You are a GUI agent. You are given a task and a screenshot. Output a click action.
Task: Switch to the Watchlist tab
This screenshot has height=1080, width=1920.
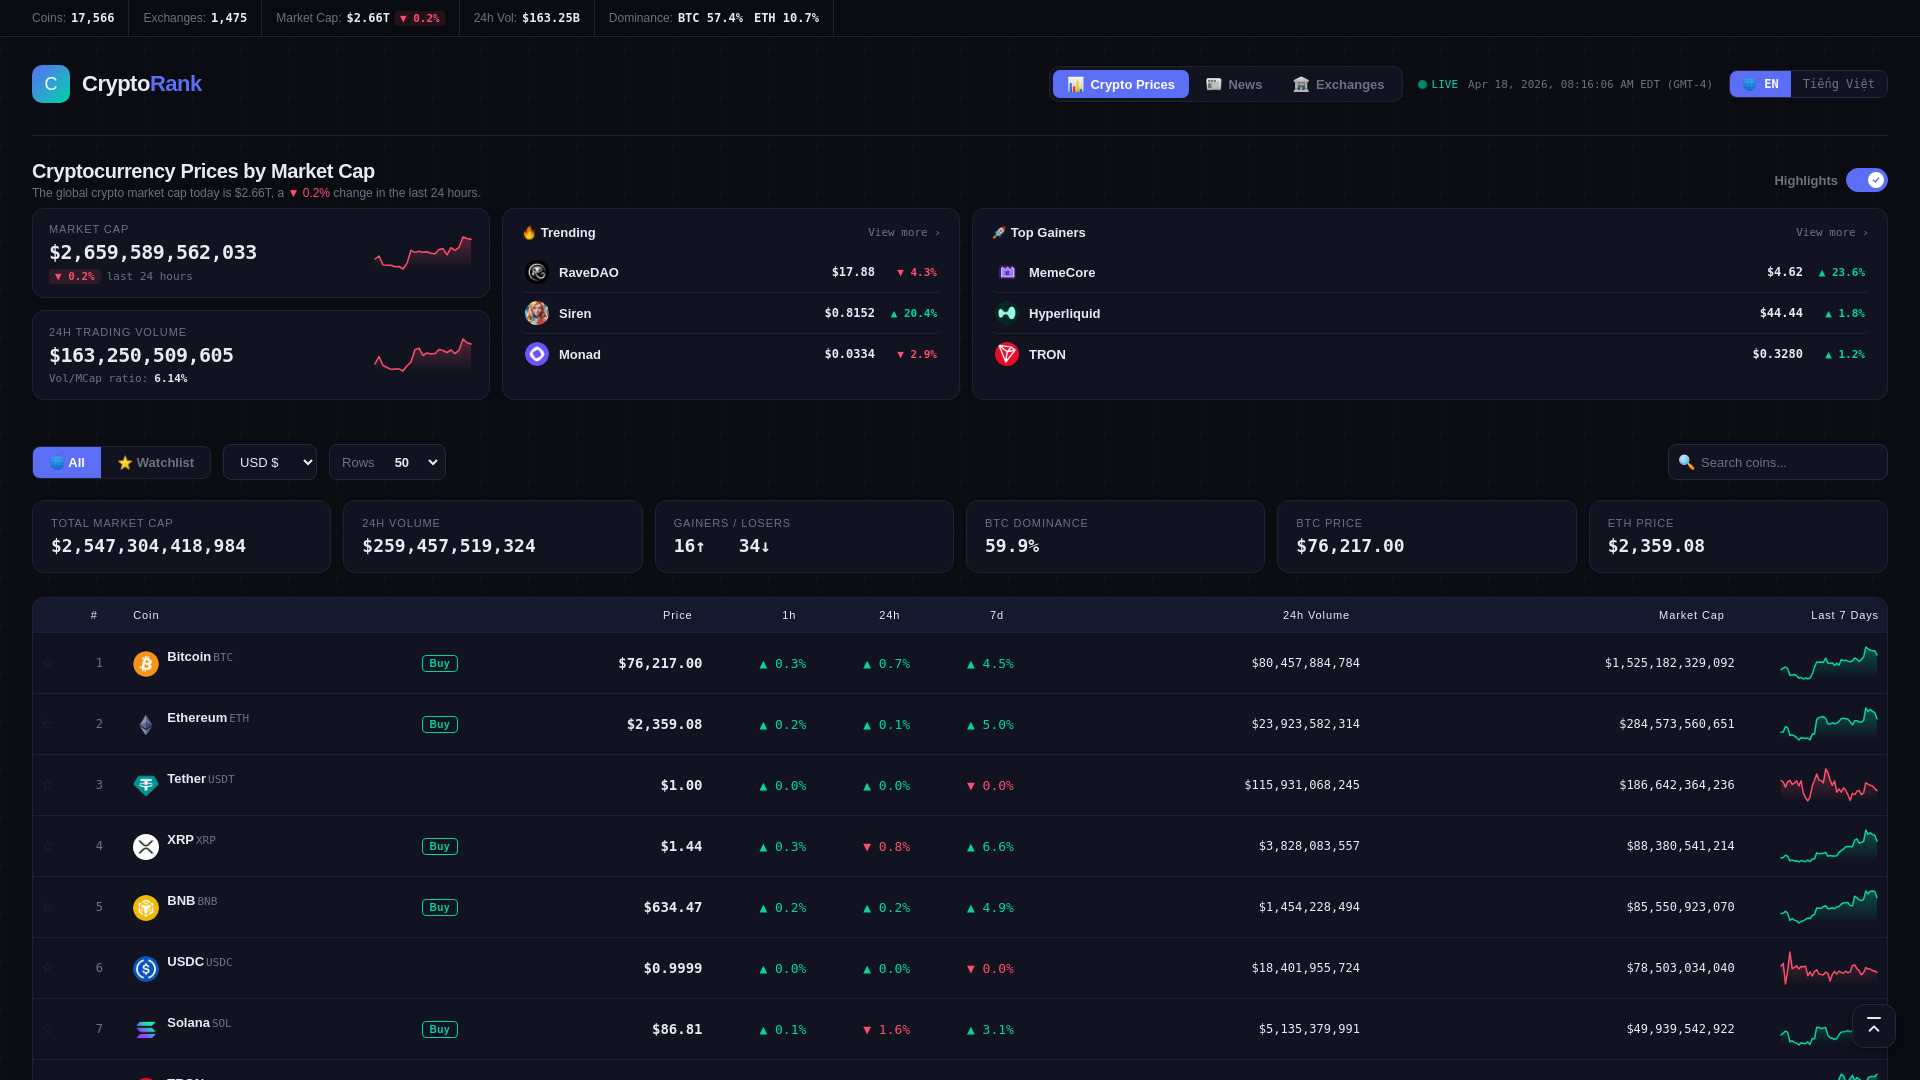156,462
